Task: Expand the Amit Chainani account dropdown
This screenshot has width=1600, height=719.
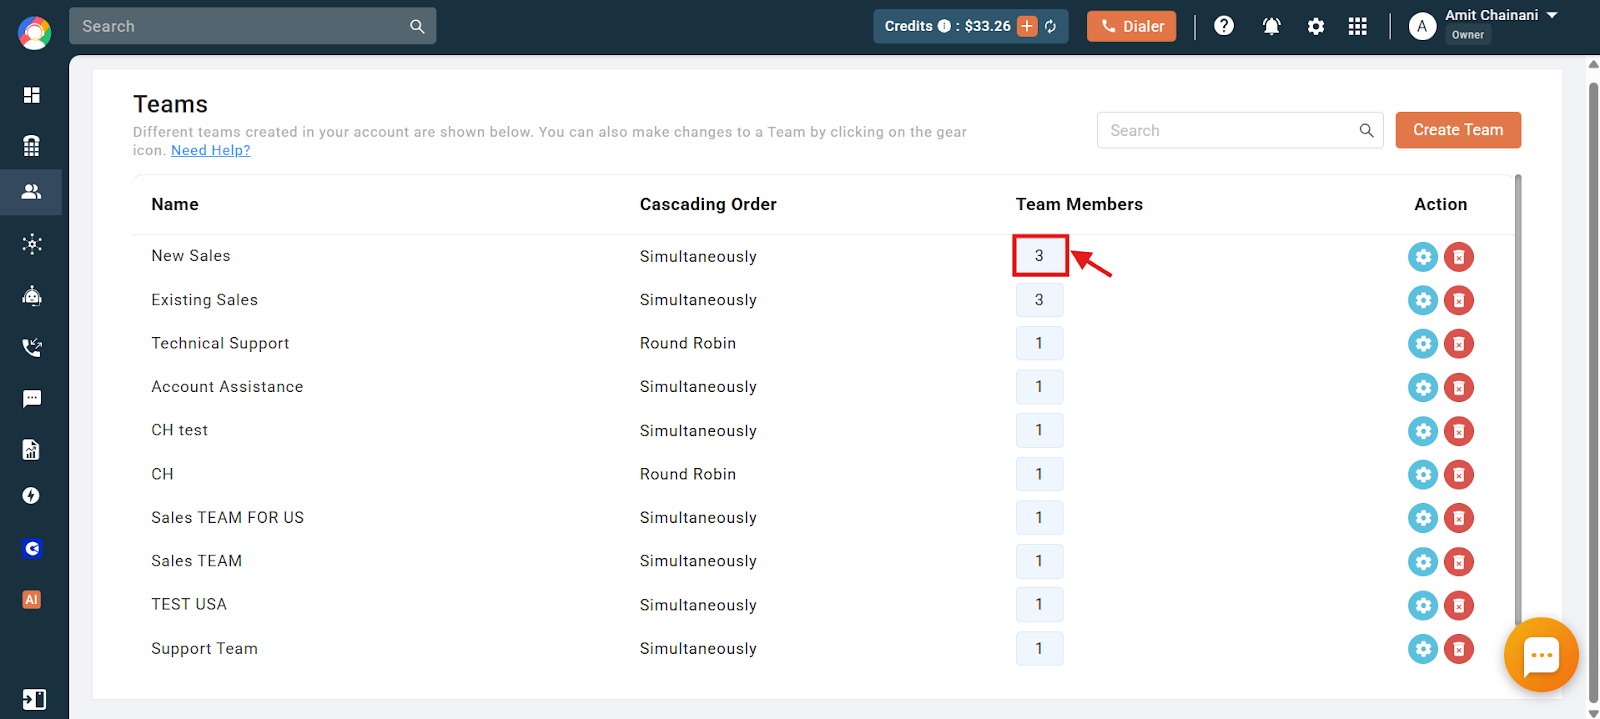Action: [1552, 15]
